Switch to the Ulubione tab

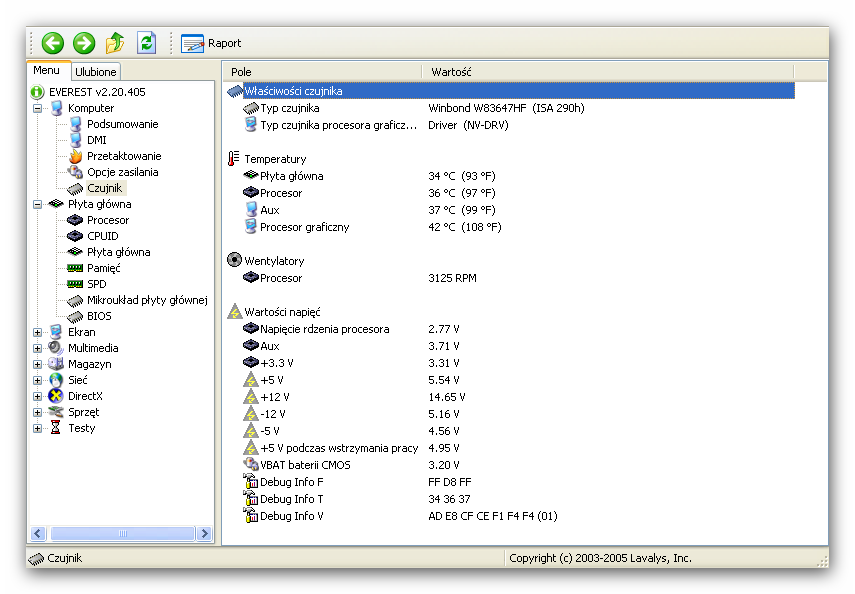coord(97,71)
